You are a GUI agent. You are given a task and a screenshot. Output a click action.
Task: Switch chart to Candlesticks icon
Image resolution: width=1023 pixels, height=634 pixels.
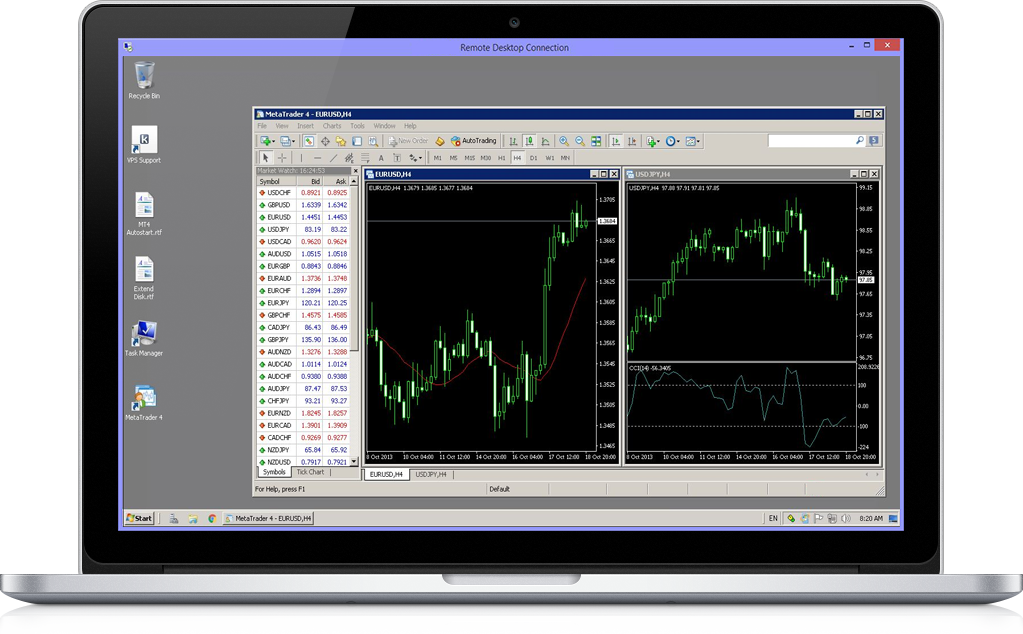click(530, 141)
